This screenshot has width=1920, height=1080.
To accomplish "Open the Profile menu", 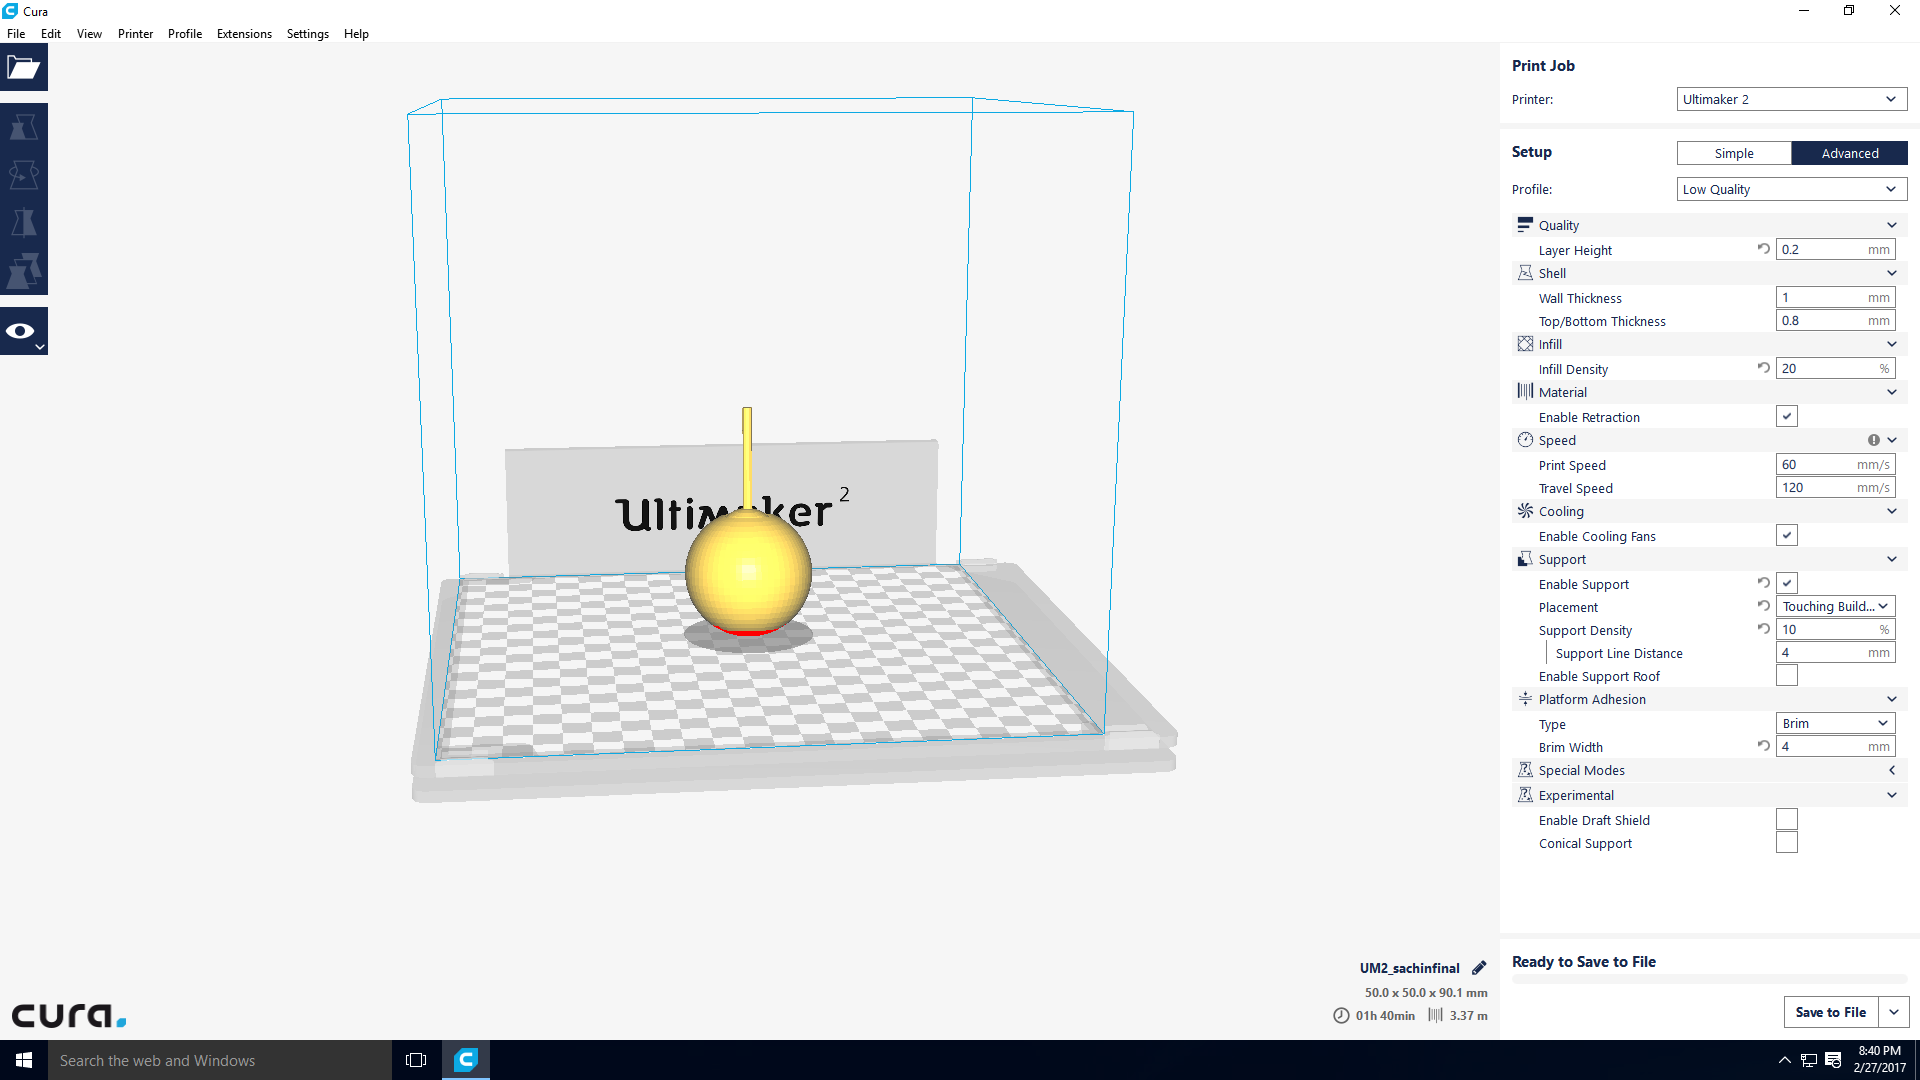I will (185, 33).
